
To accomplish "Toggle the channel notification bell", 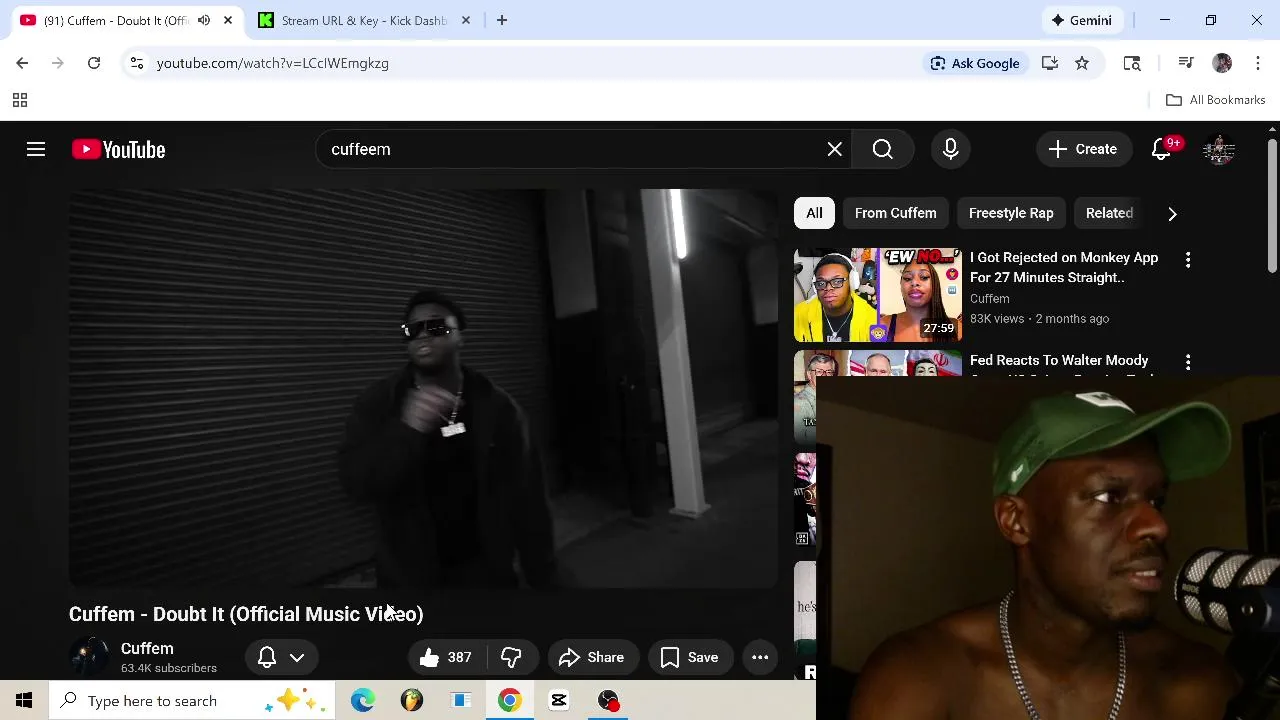I will 267,657.
